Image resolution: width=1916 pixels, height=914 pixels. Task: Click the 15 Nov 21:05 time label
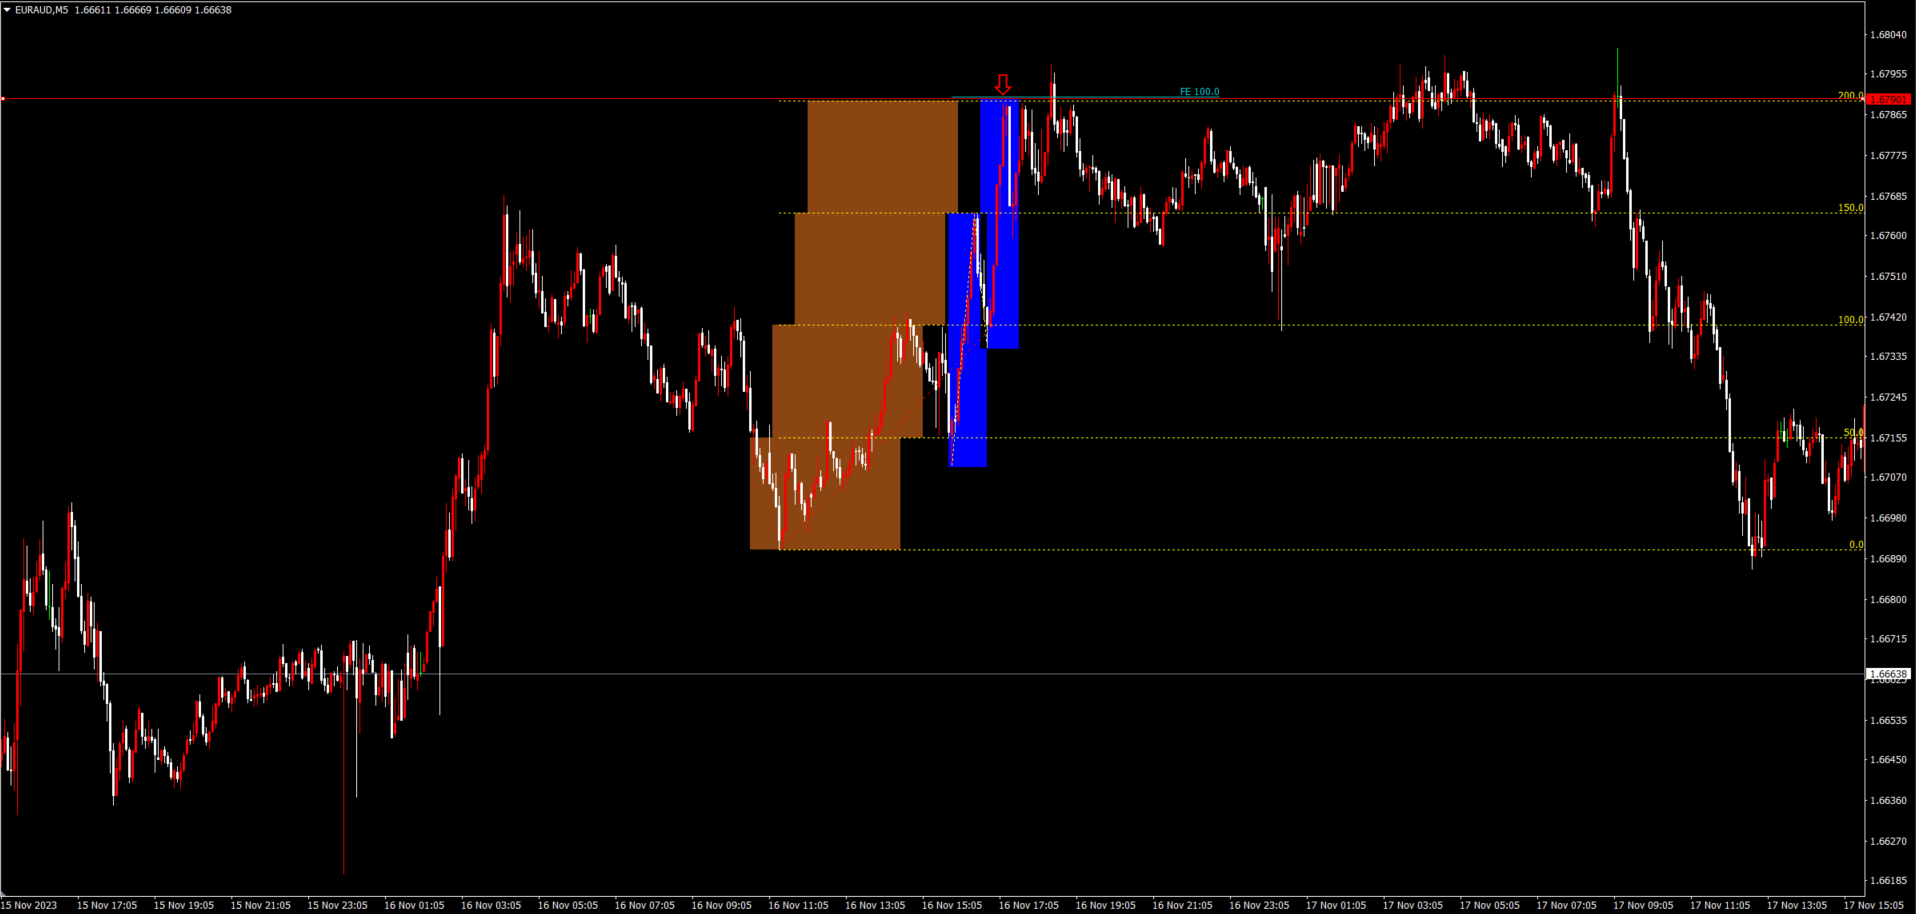(x=261, y=905)
